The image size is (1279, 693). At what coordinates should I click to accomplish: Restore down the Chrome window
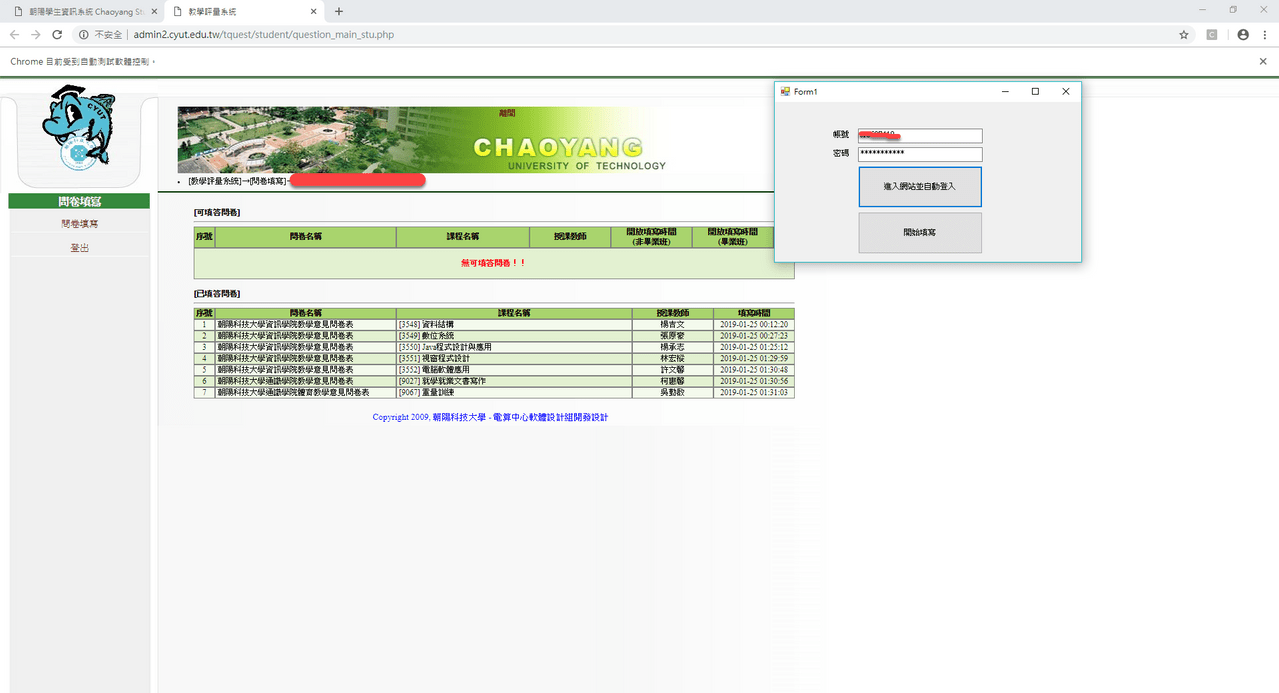click(1233, 9)
